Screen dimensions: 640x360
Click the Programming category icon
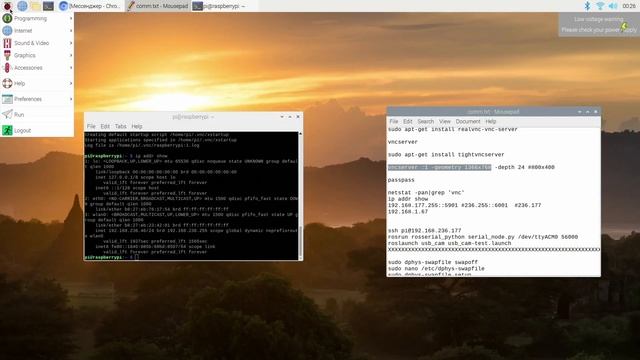[x=7, y=18]
